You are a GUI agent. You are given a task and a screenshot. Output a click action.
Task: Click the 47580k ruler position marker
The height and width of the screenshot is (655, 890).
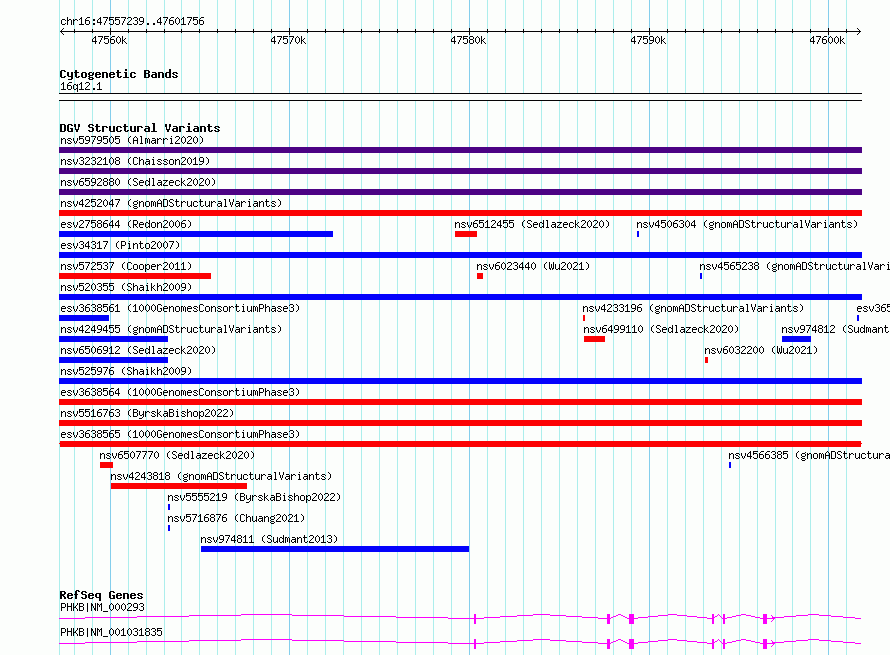[x=468, y=40]
